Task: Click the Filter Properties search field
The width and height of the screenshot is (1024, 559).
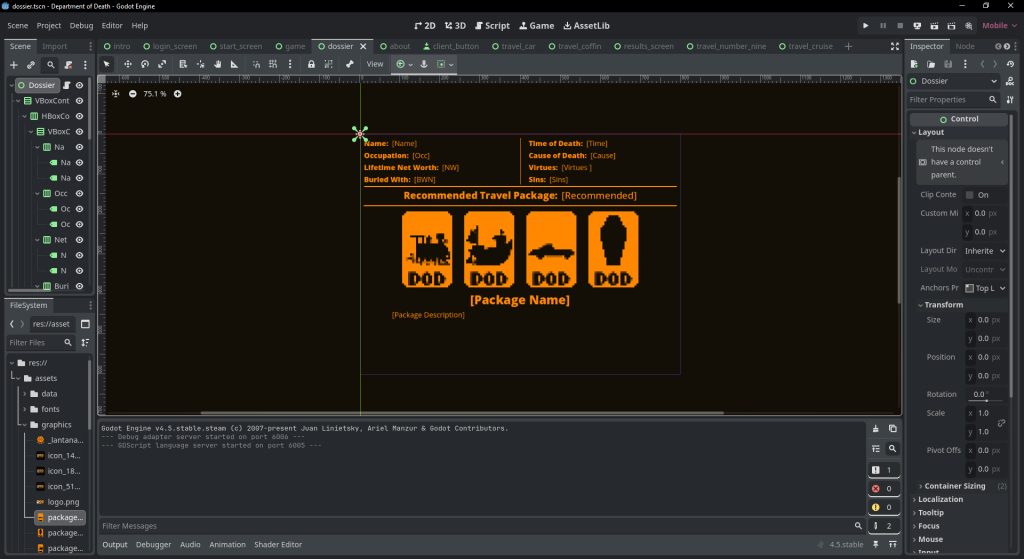Action: [x=945, y=100]
